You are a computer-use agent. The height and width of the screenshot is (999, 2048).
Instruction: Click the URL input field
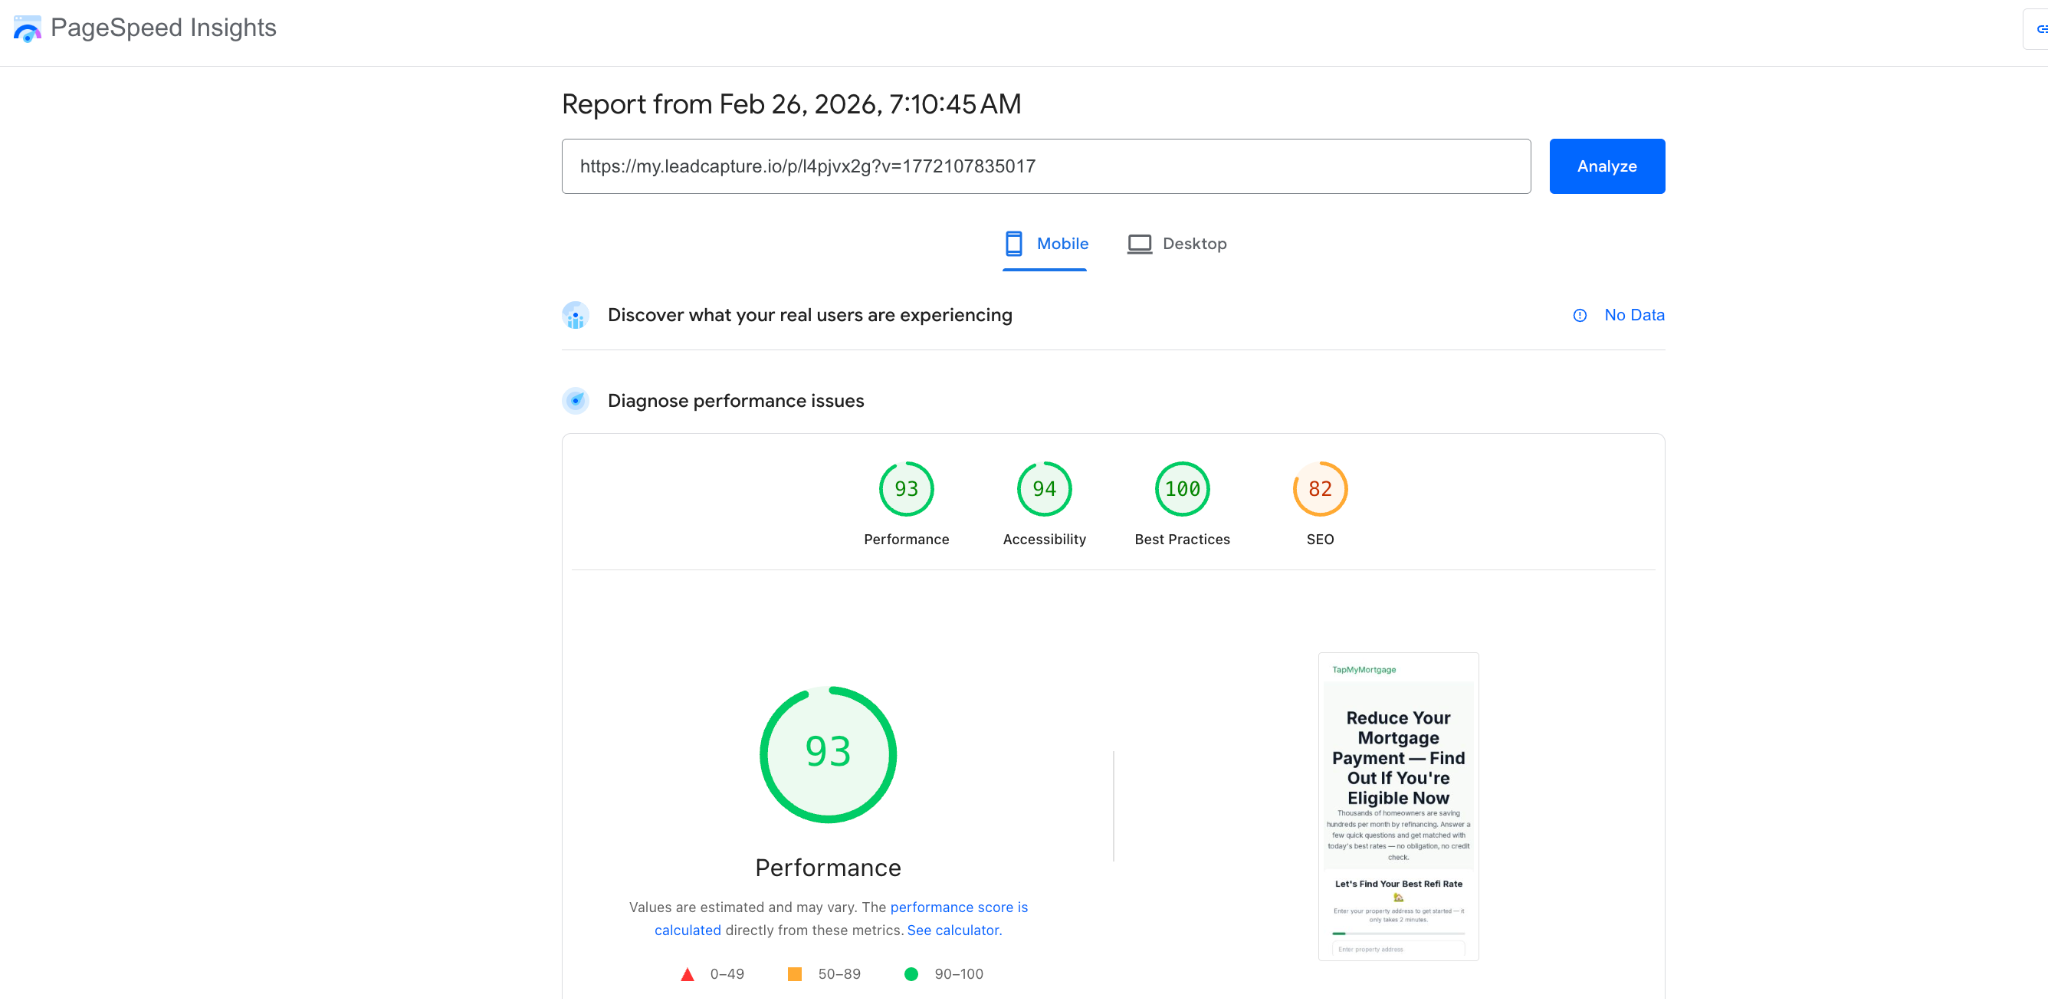click(x=1046, y=166)
